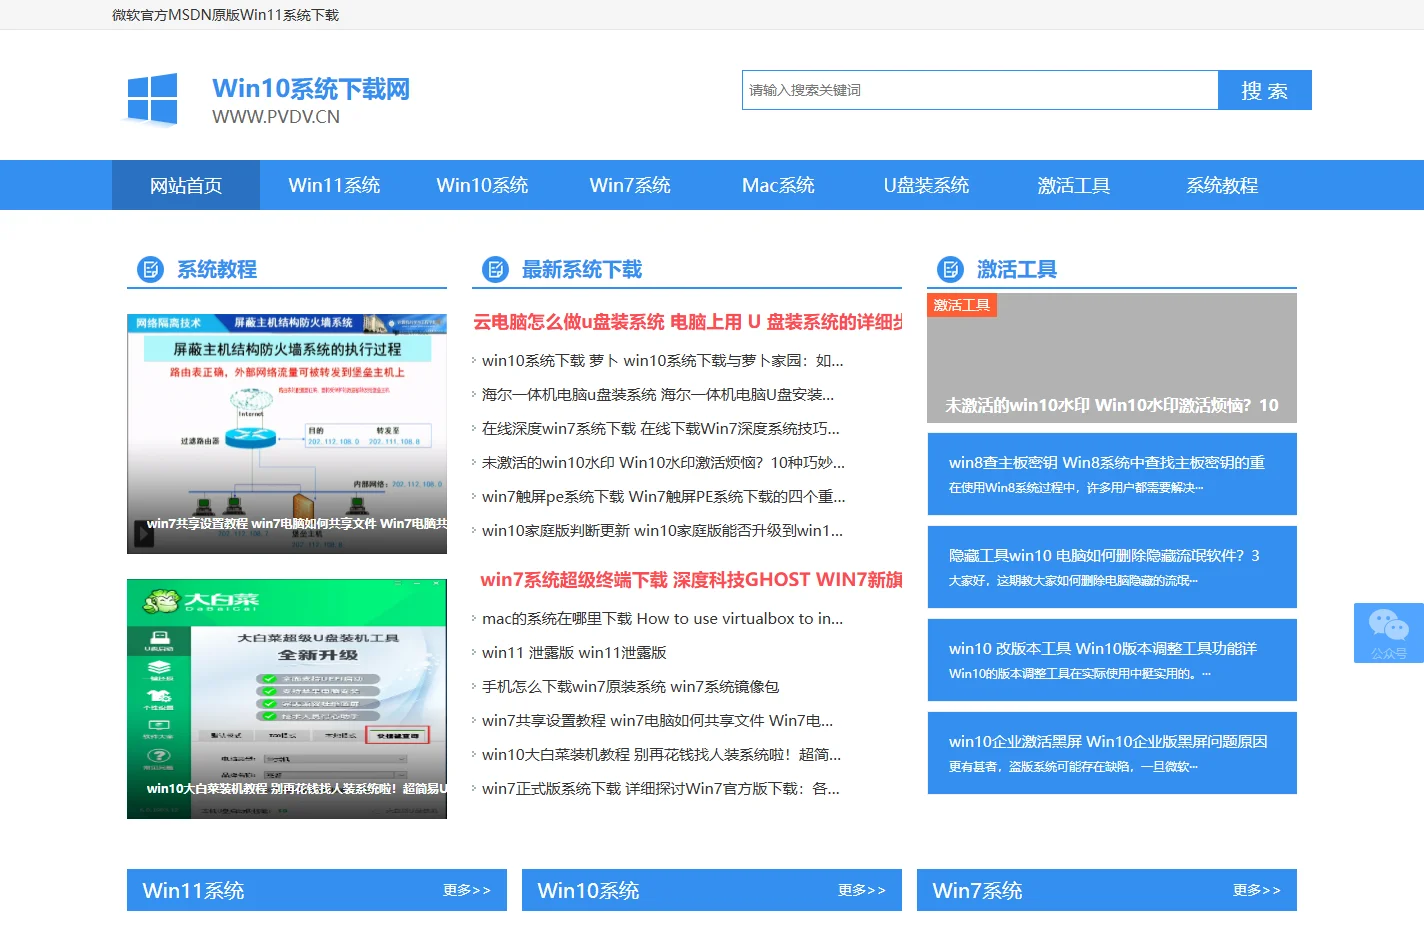Open card win10企业激活黑屏

click(1112, 753)
